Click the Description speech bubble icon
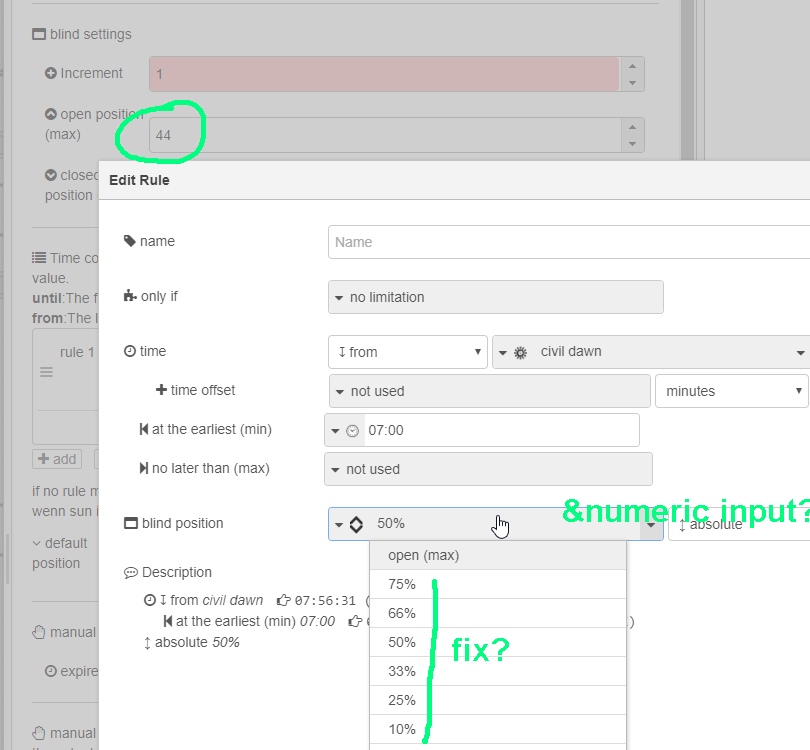The image size is (810, 750). pyautogui.click(x=131, y=572)
